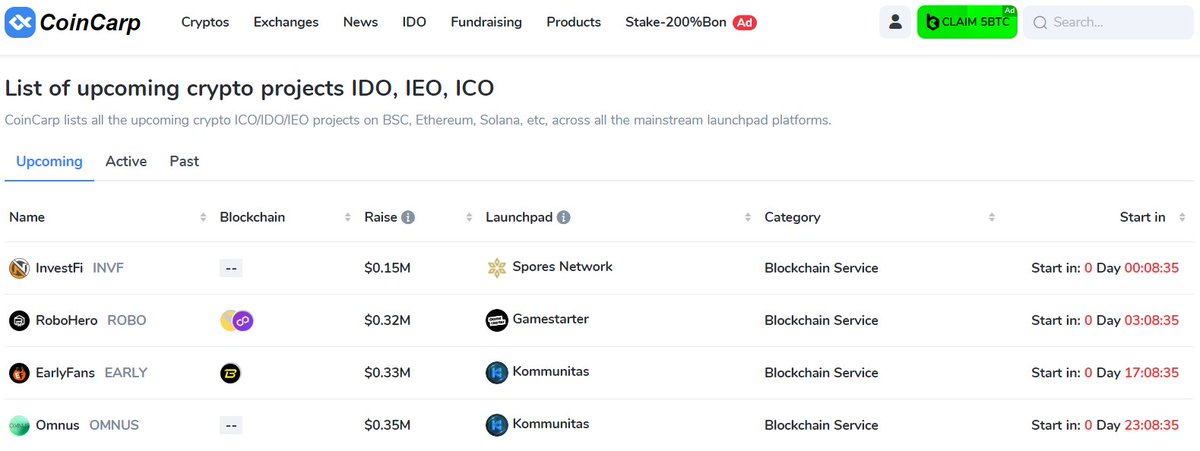Click the Stake-200%Bon ad link
Screen dimensions: 1200x451
[675, 22]
